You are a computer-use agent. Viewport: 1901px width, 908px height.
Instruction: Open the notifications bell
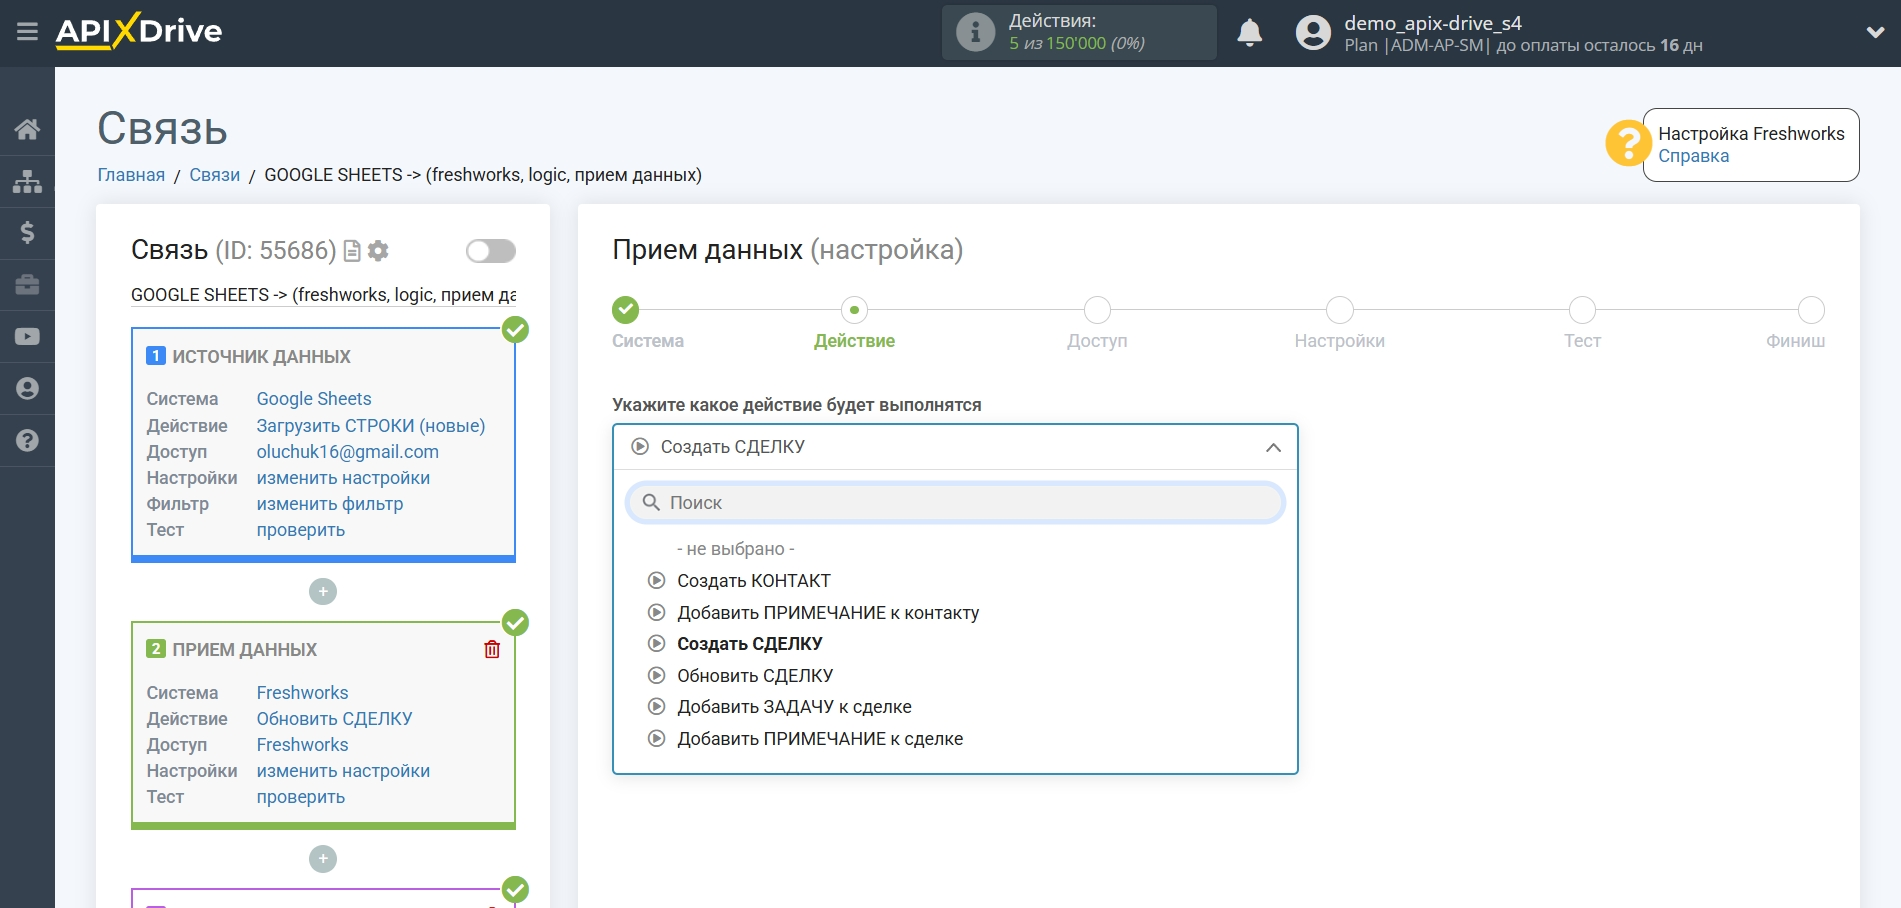1249,33
